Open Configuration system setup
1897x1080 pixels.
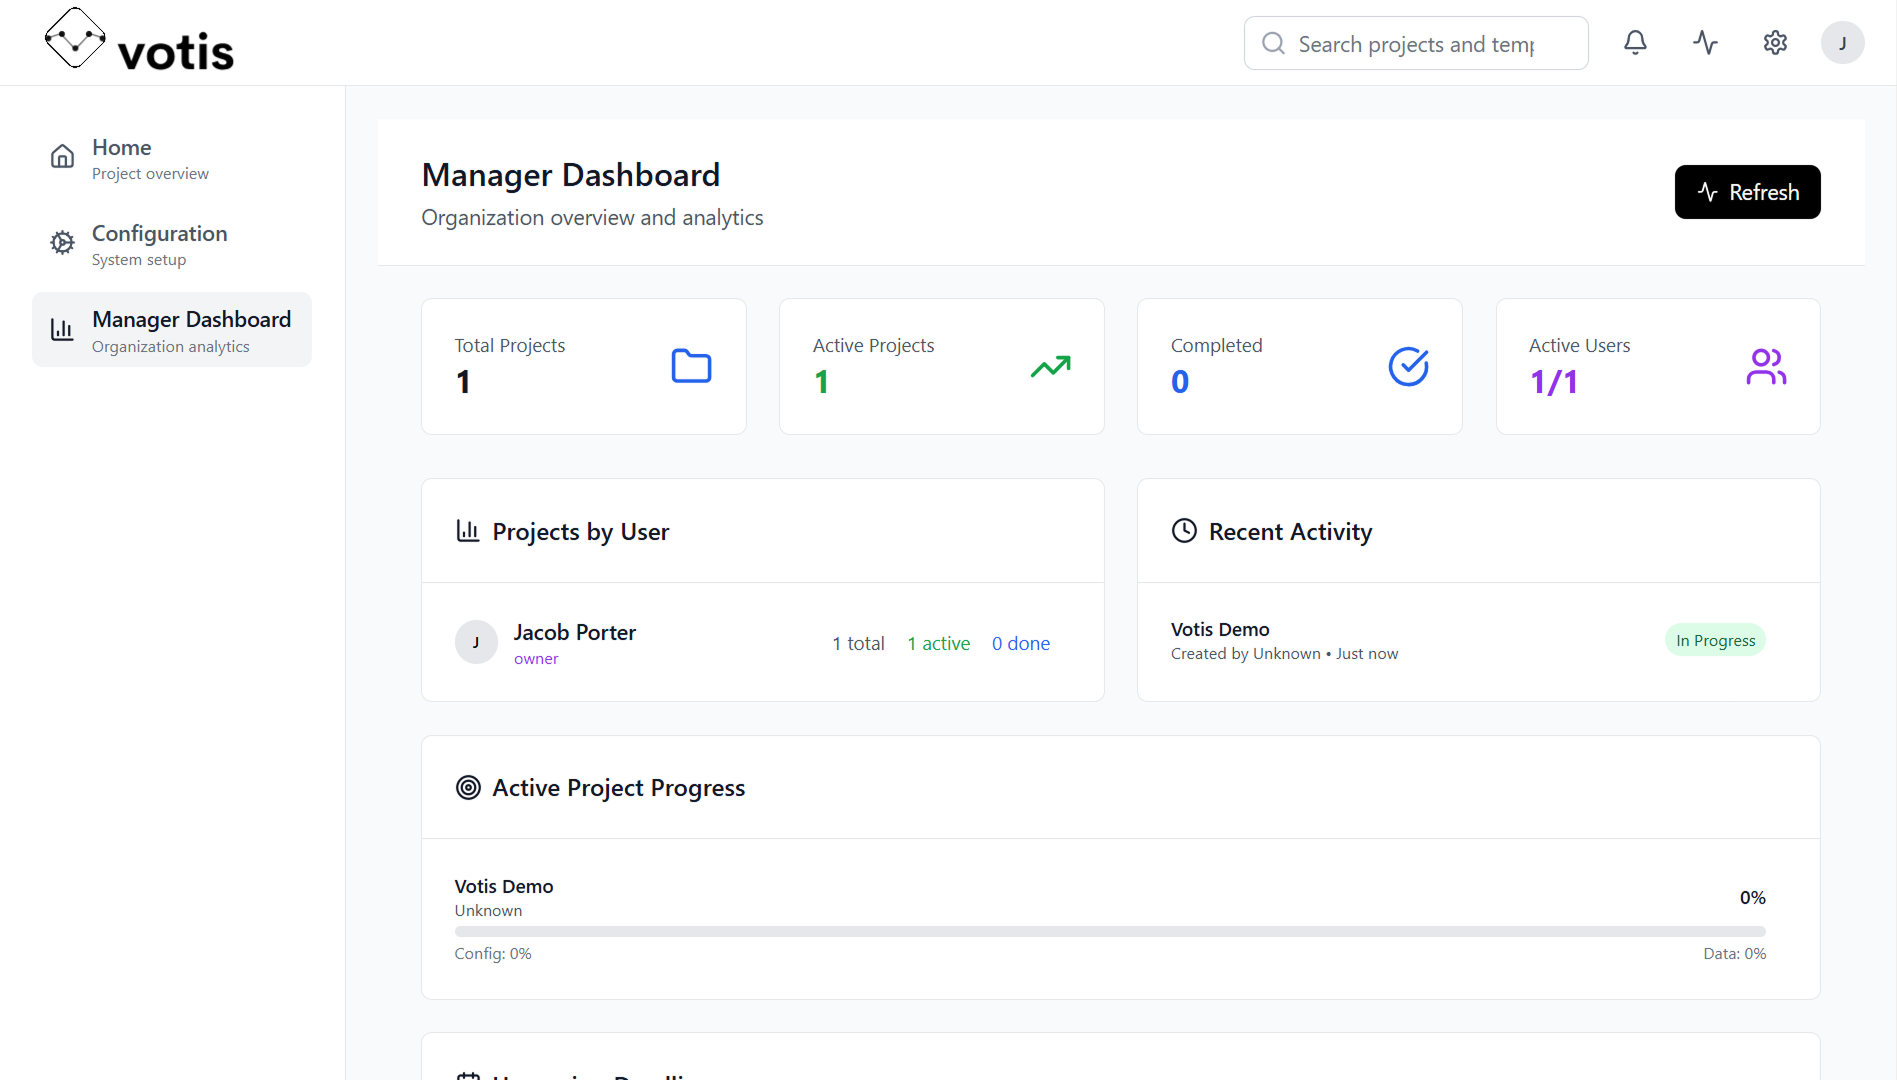point(172,244)
